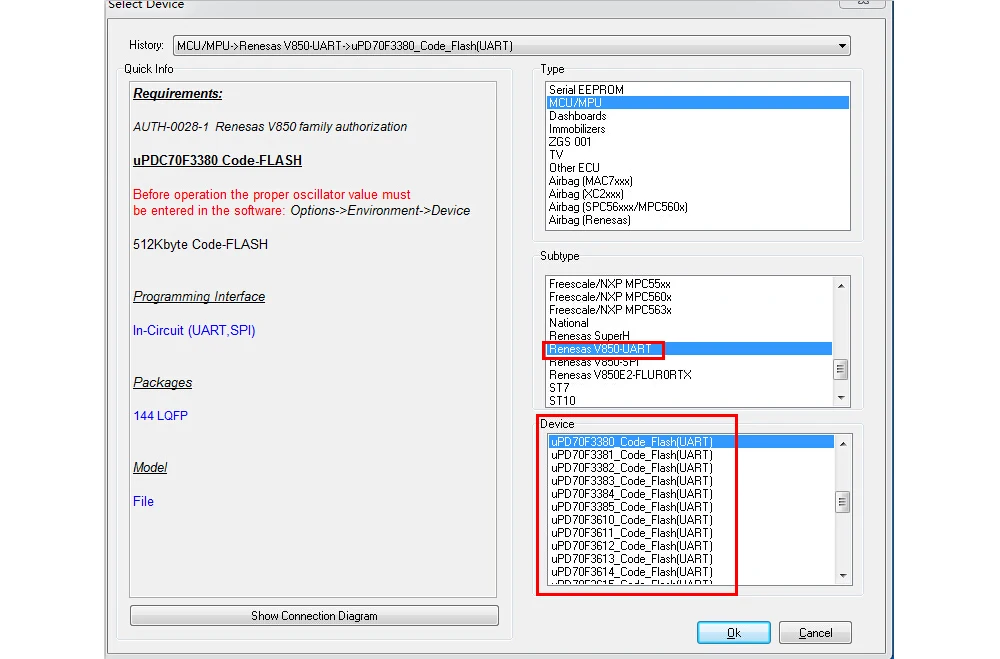Image resolution: width=1000 pixels, height=659 pixels.
Task: Click Device list scroll up arrow
Action: [842, 444]
